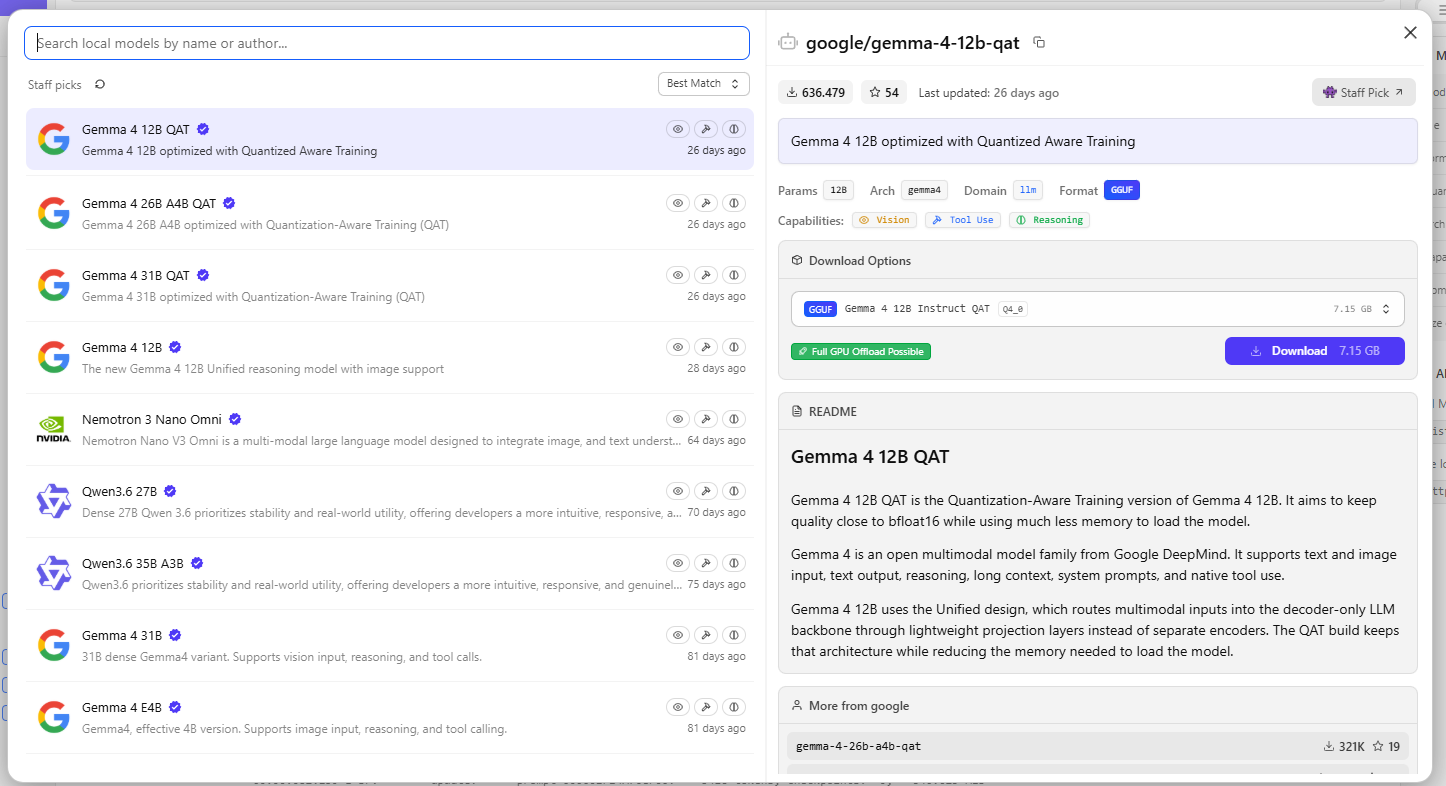Open the Staff Pick link button
The image size is (1446, 786).
[1364, 92]
